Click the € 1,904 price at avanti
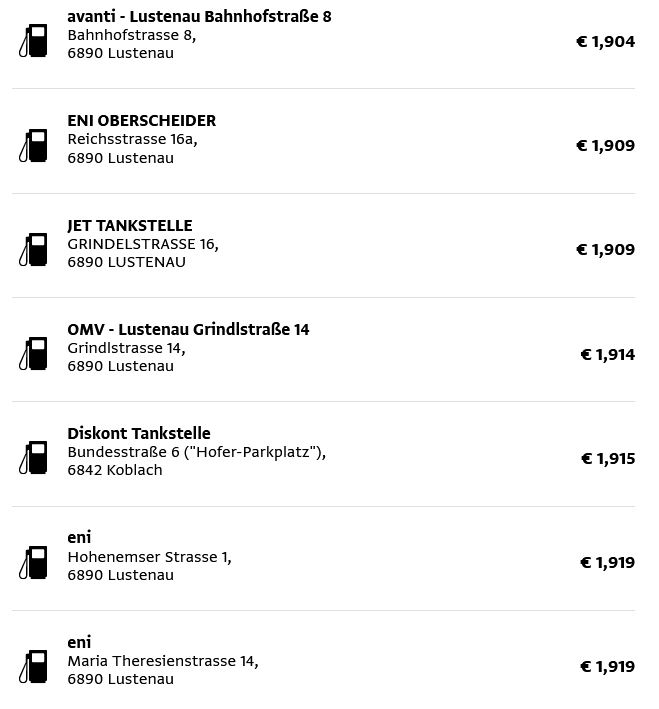 coord(605,42)
